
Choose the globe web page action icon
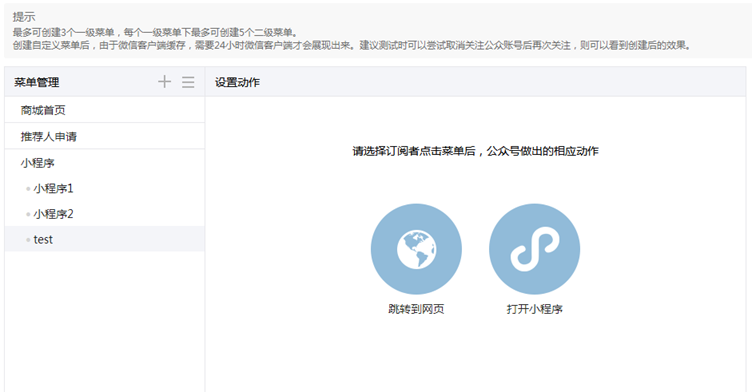416,249
